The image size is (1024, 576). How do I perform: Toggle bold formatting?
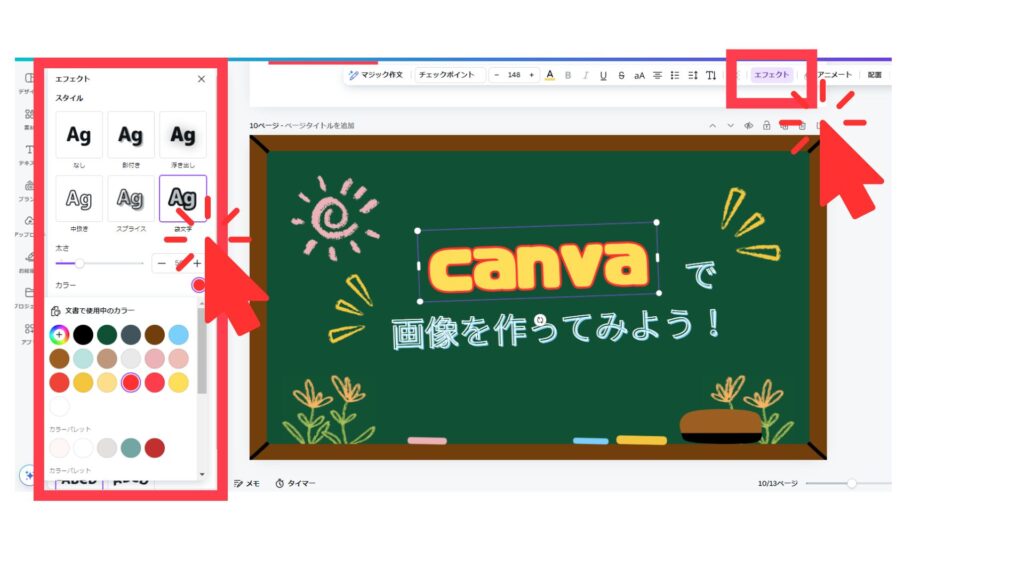[568, 75]
